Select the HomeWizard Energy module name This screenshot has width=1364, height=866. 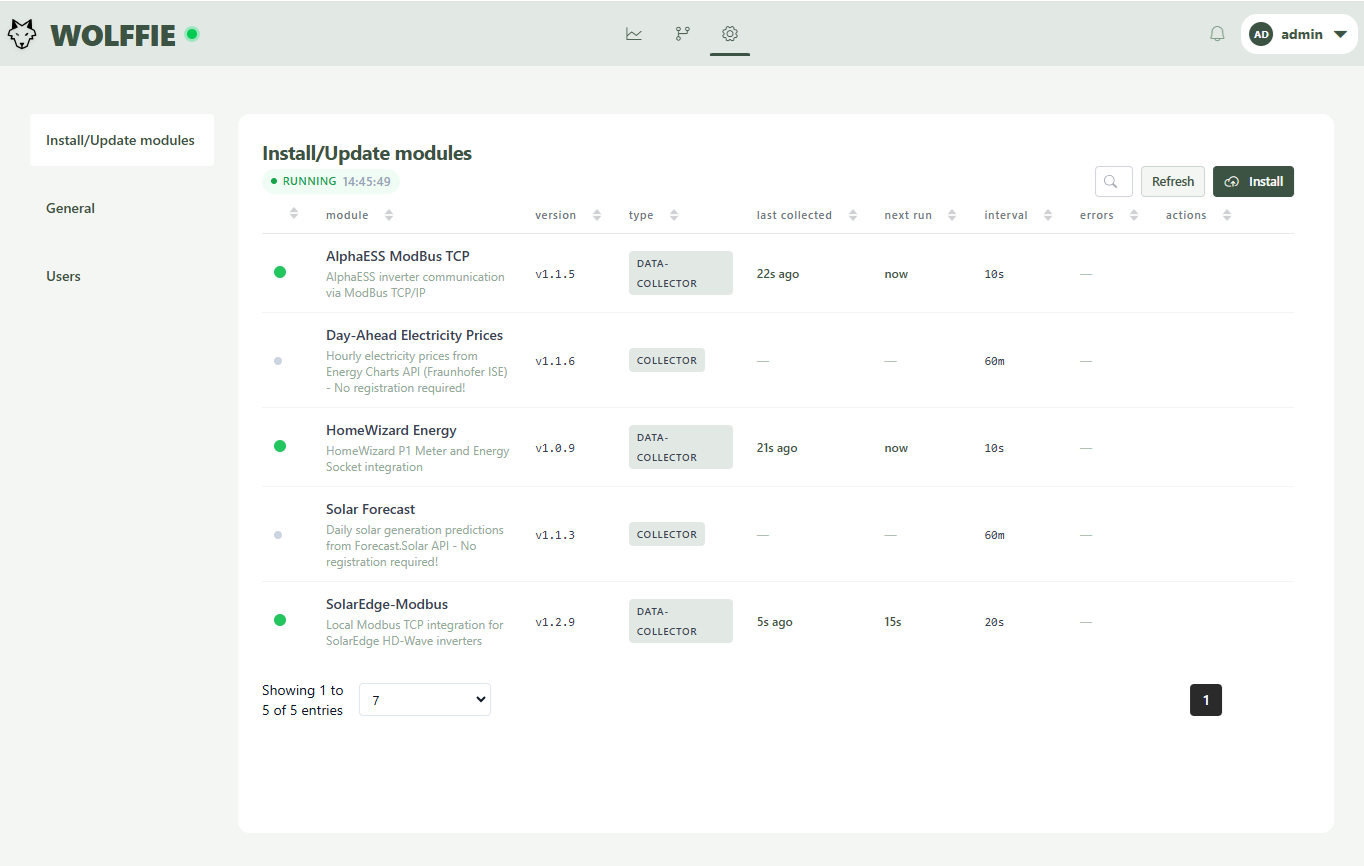pos(391,430)
